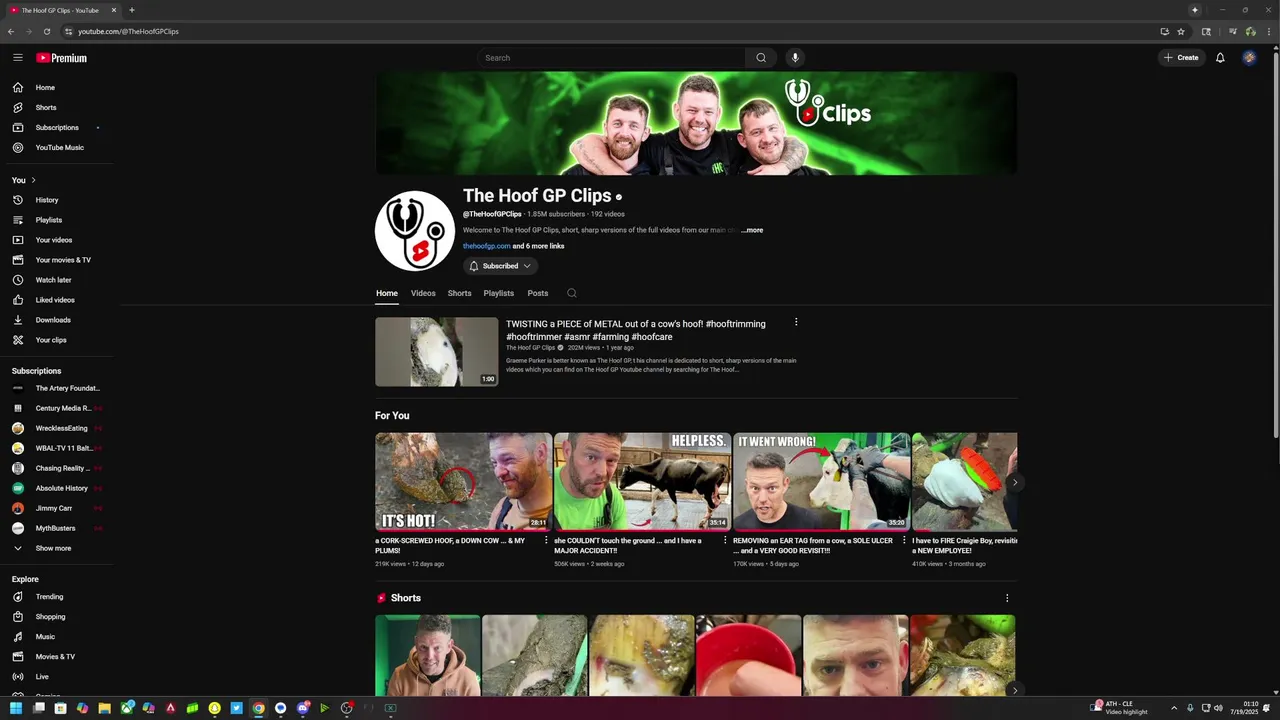Open the hamburger guide menu
The height and width of the screenshot is (720, 1280).
pyautogui.click(x=18, y=58)
